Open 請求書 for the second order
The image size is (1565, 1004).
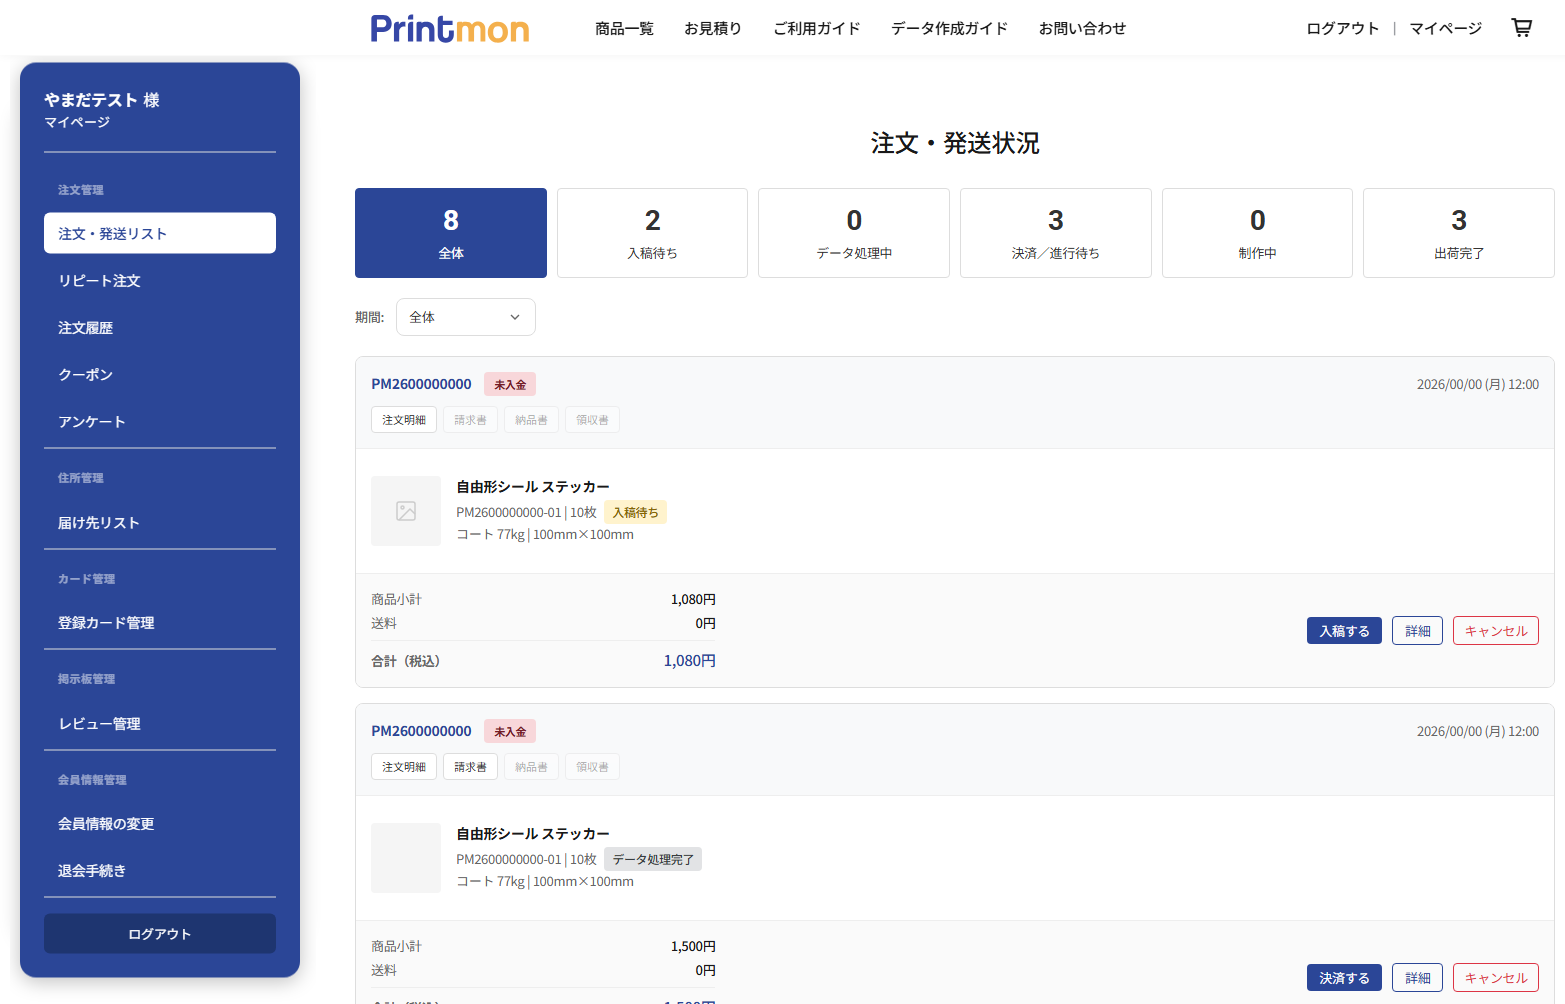click(x=470, y=767)
